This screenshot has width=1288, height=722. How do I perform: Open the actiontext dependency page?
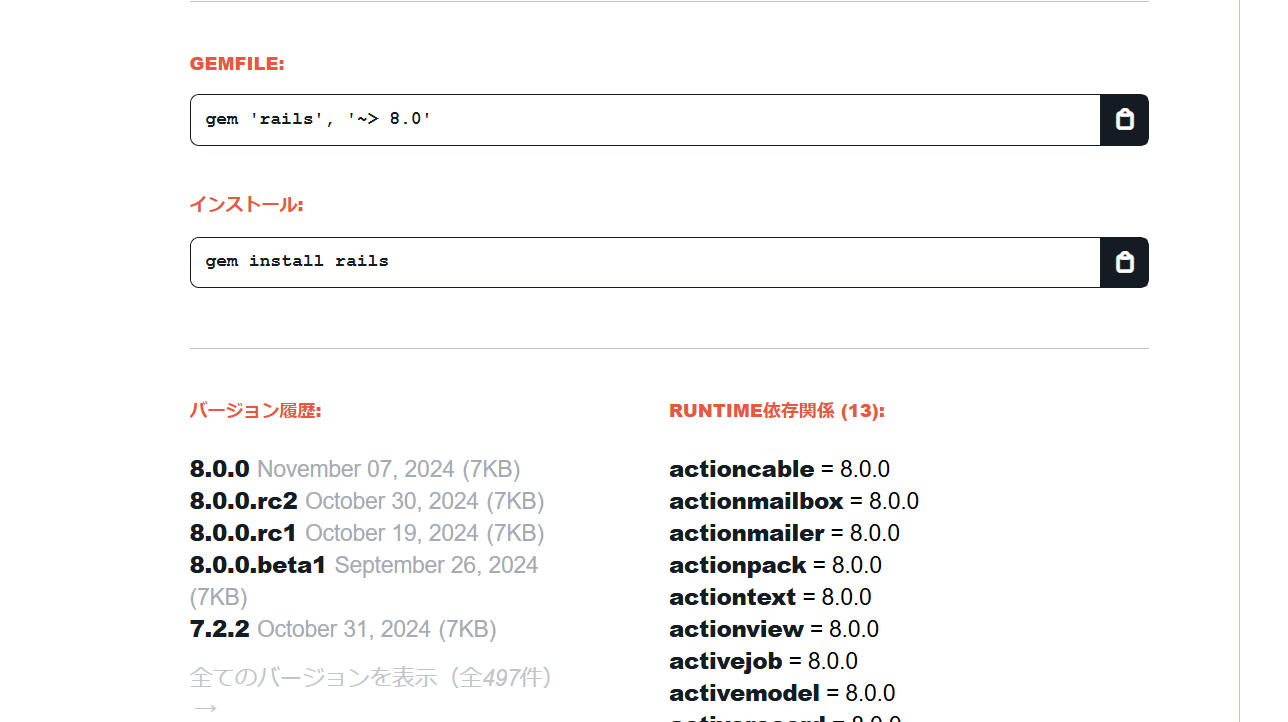point(730,597)
